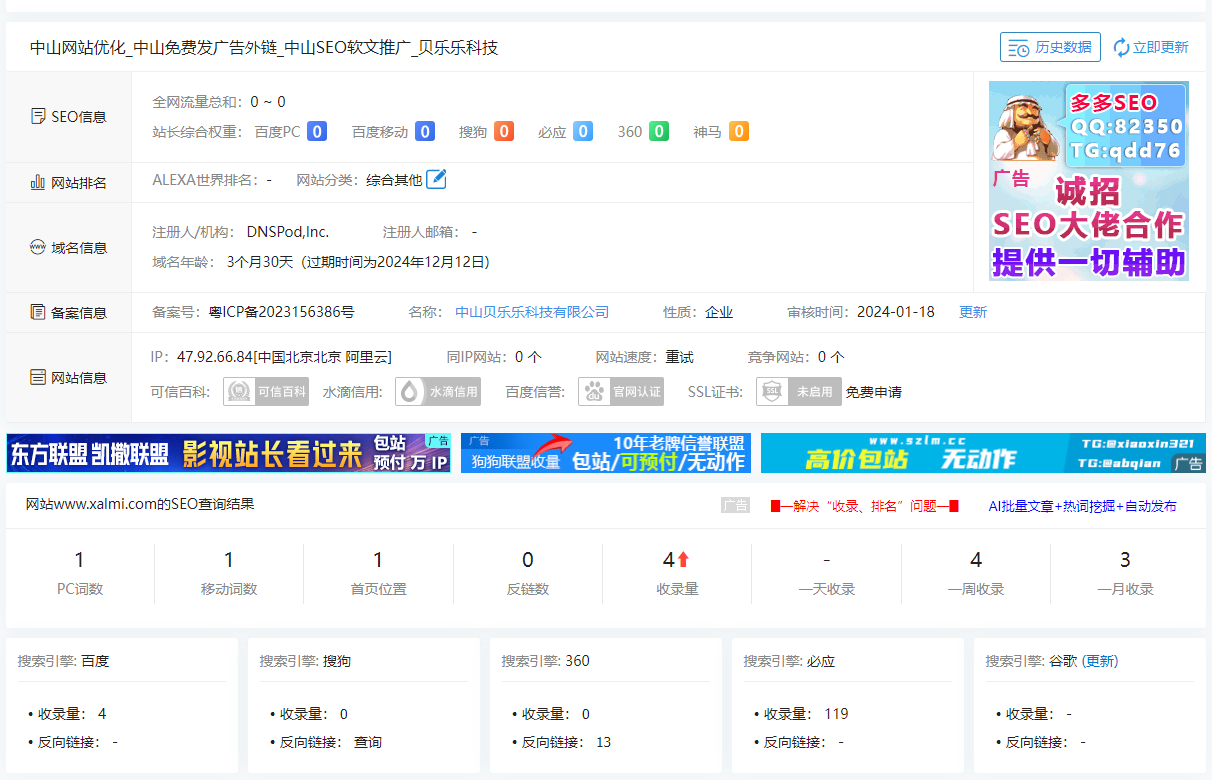Click the 360 weight badge

pyautogui.click(x=659, y=131)
